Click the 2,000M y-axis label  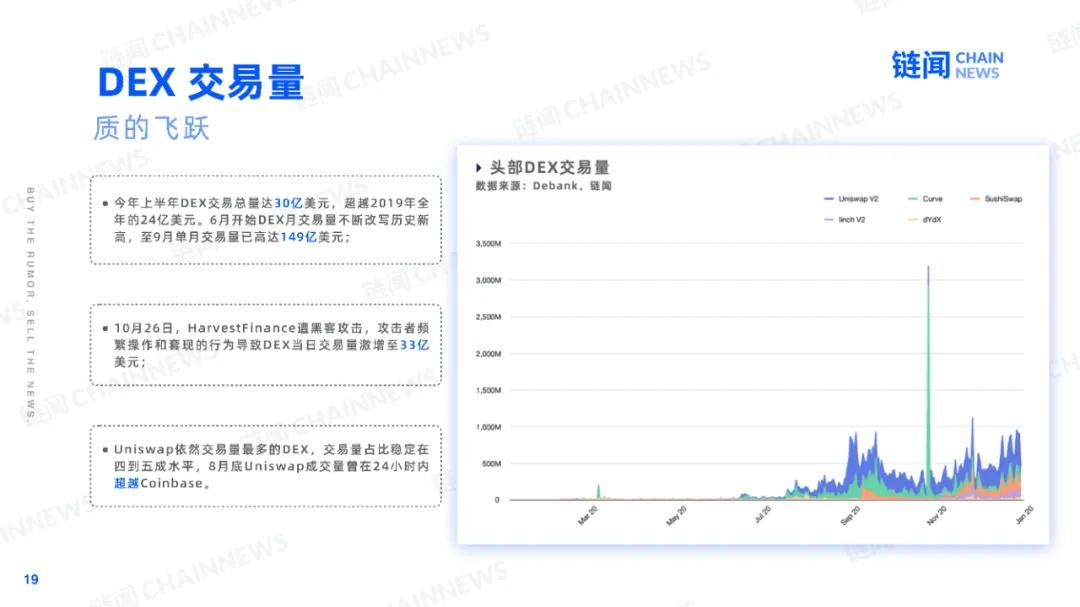tap(488, 354)
